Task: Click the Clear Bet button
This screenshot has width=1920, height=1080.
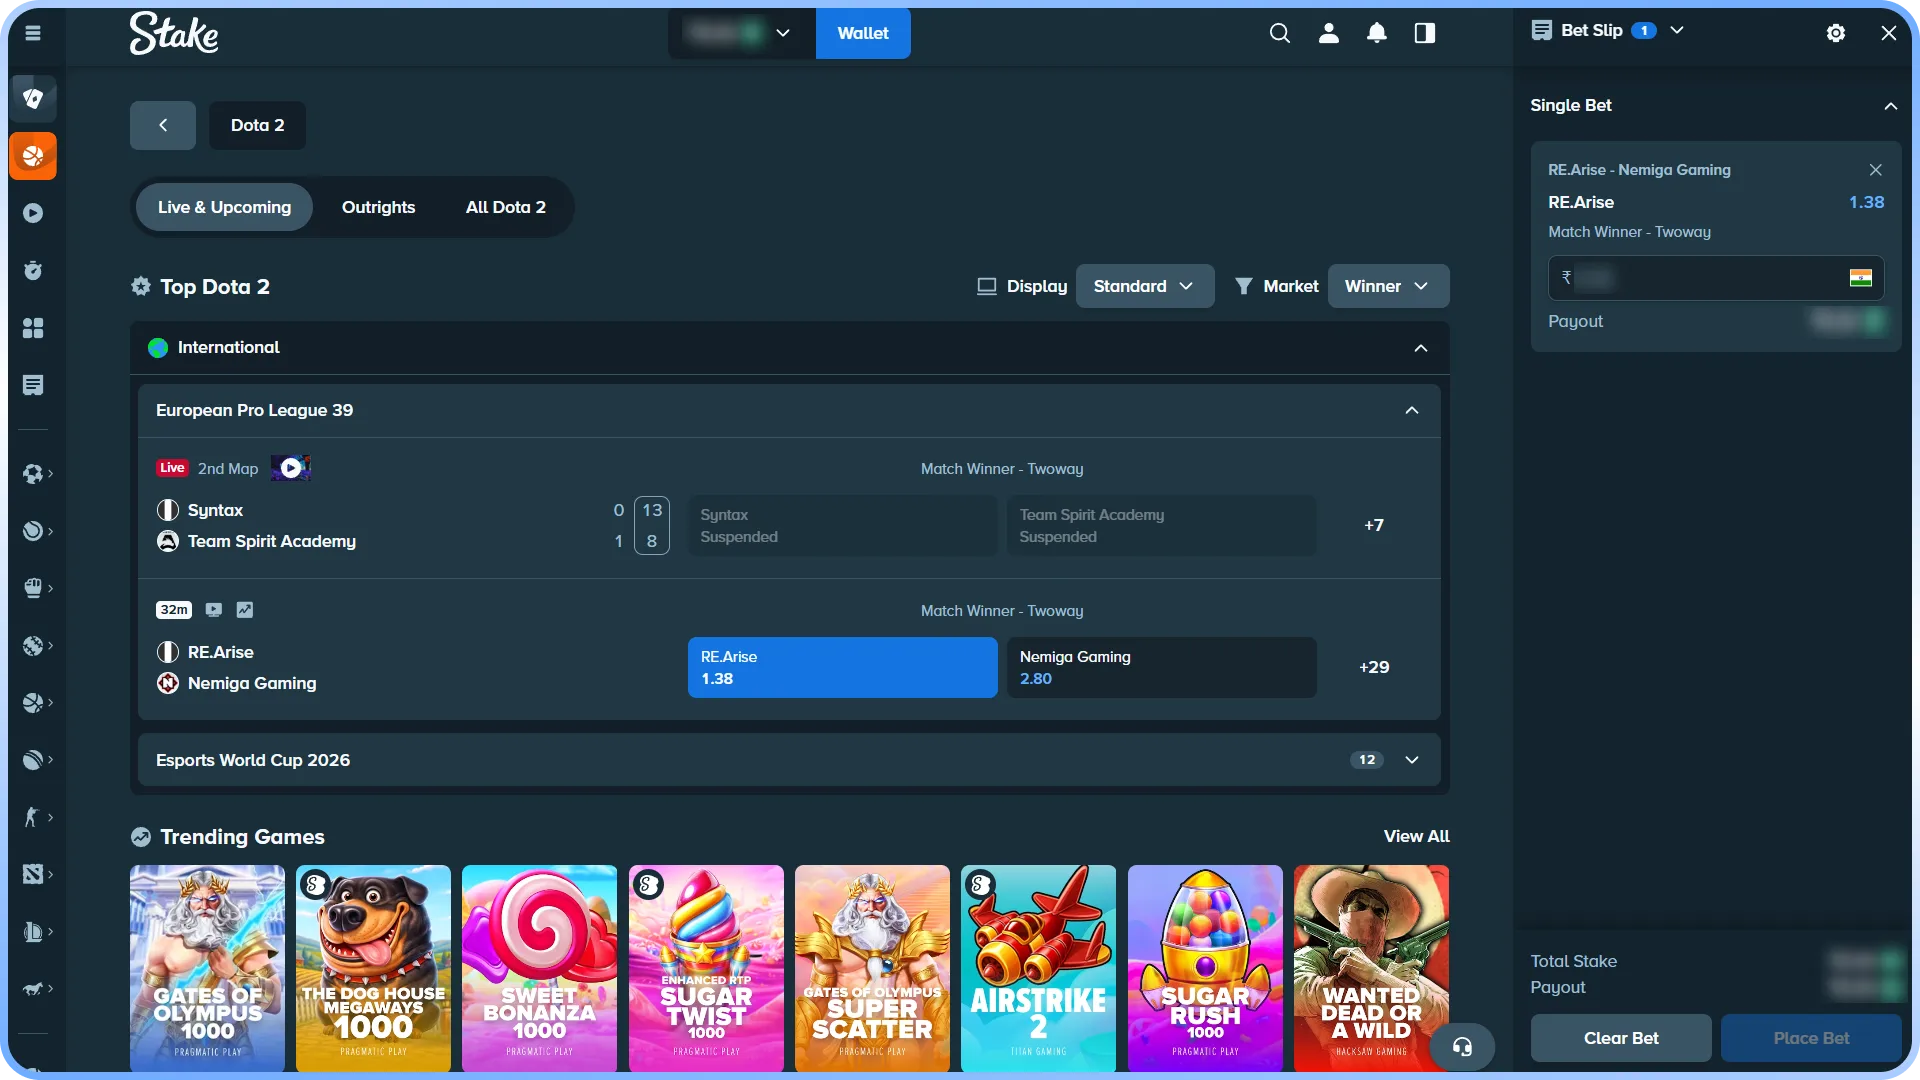Action: point(1621,1038)
